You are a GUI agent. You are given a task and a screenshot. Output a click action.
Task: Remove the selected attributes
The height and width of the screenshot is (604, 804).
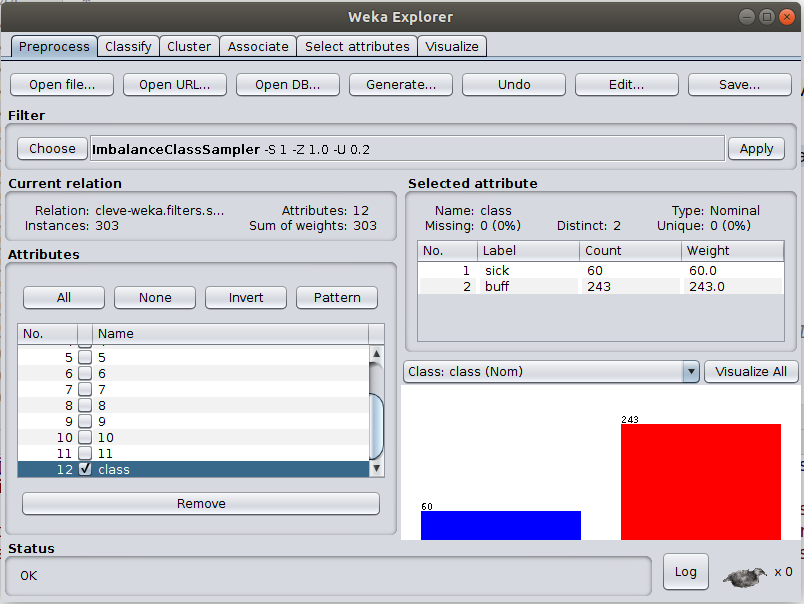[201, 504]
